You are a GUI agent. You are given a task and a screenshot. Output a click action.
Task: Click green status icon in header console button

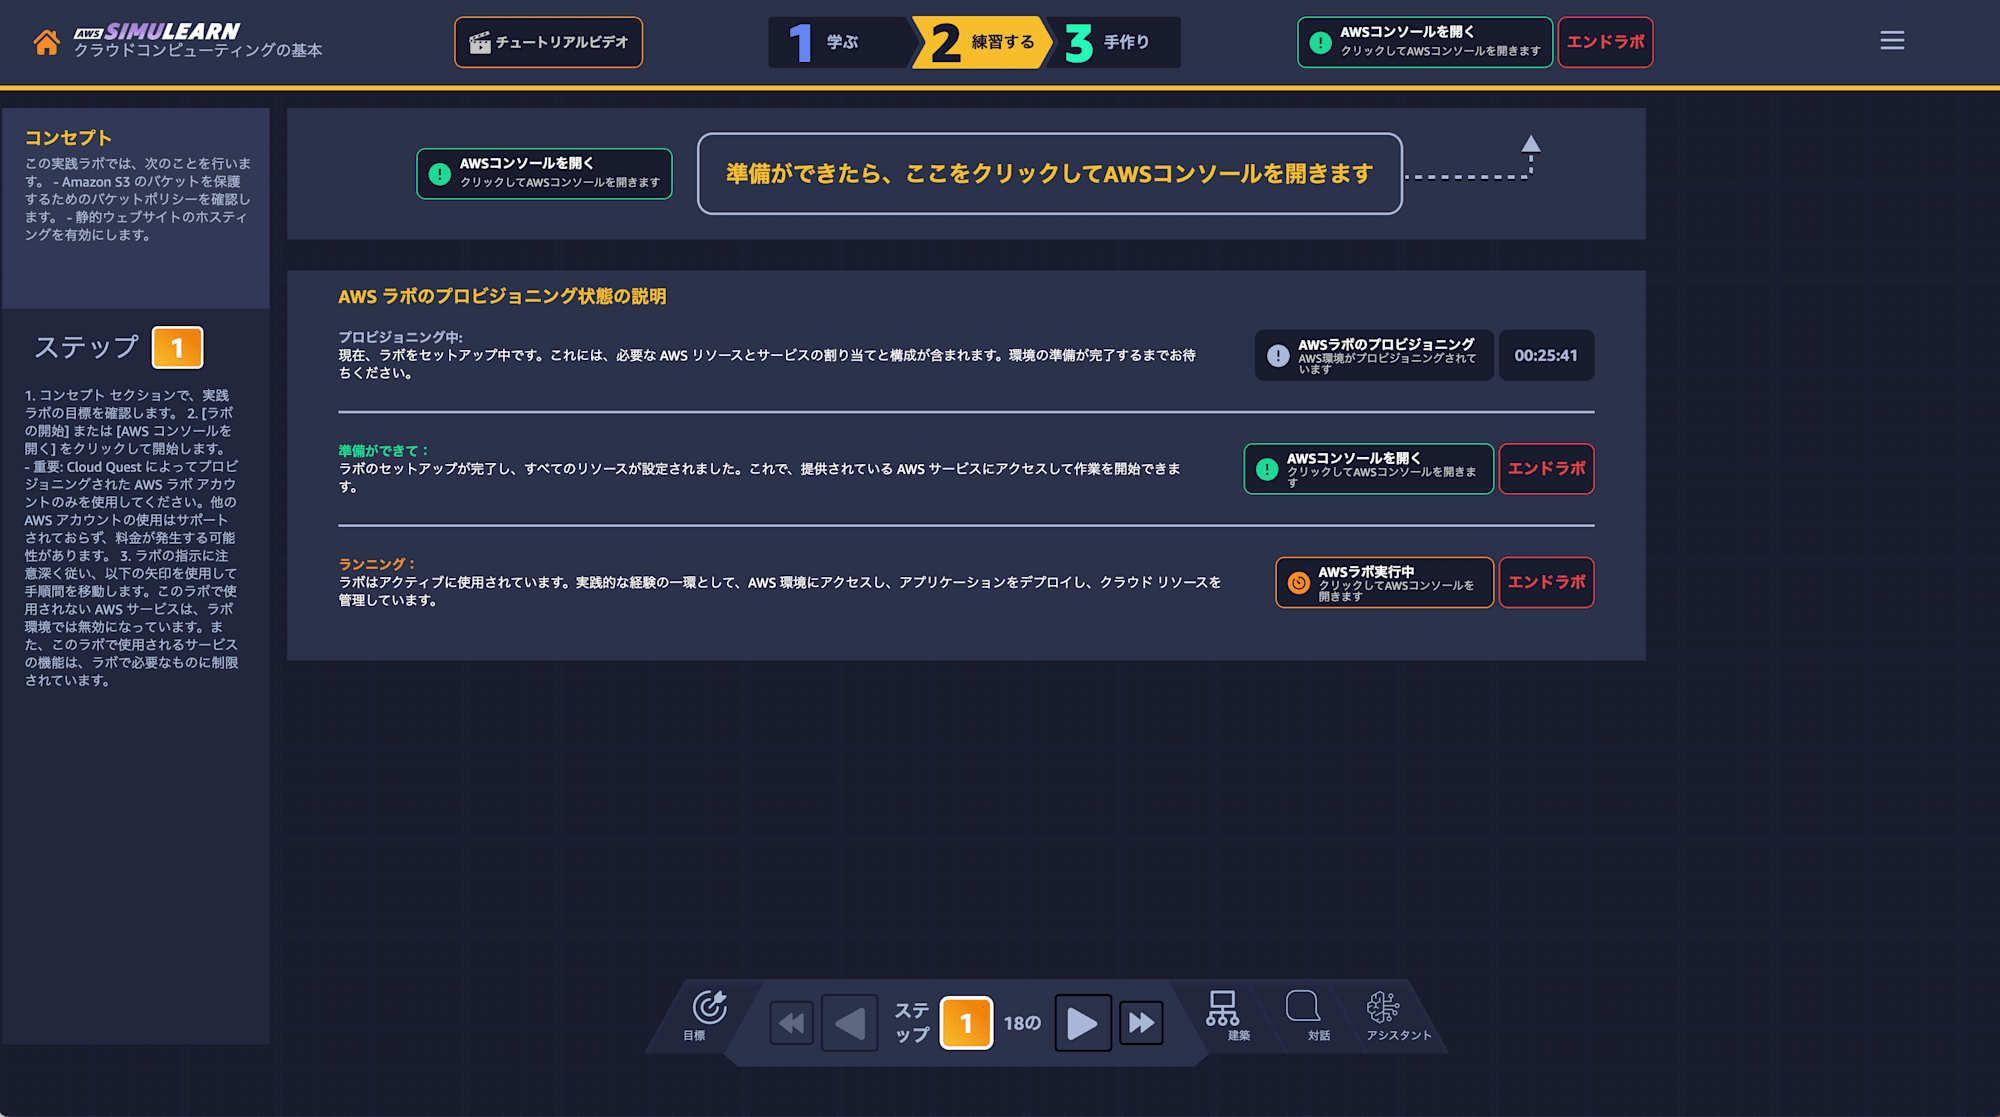[x=1320, y=43]
